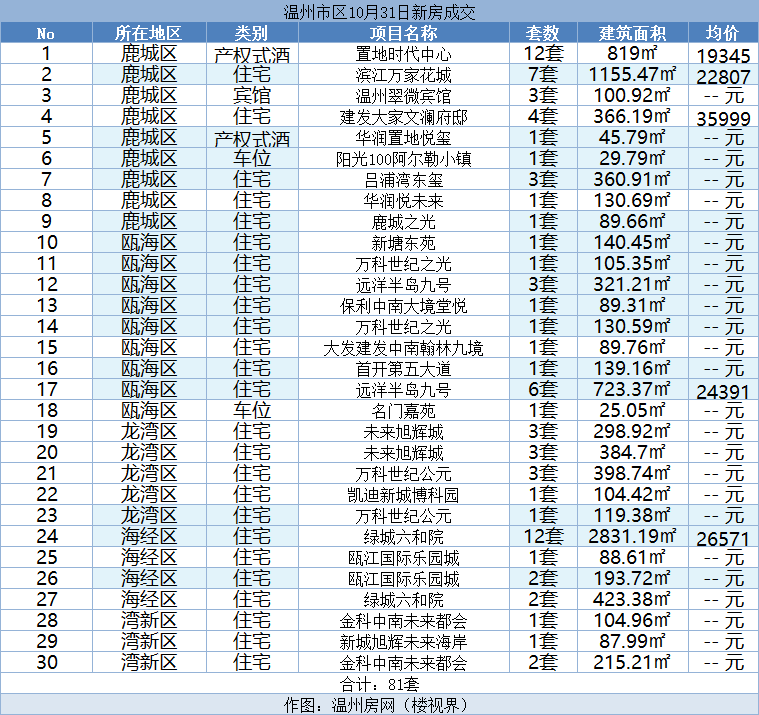The image size is (759, 715).
Task: Click project name 置地时代中心
Action: 403,54
